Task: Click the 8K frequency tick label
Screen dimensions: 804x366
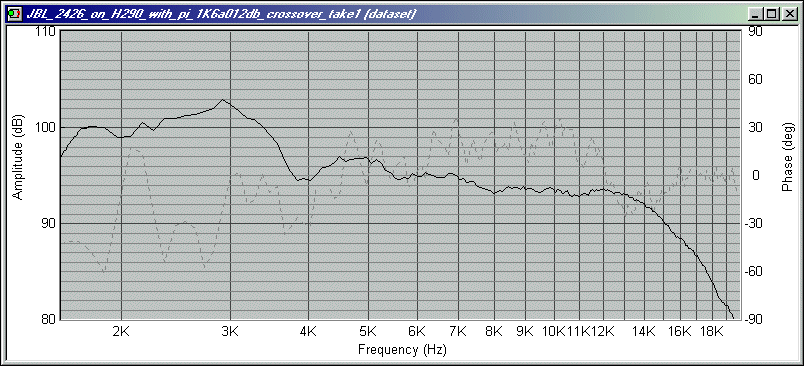Action: [x=494, y=331]
